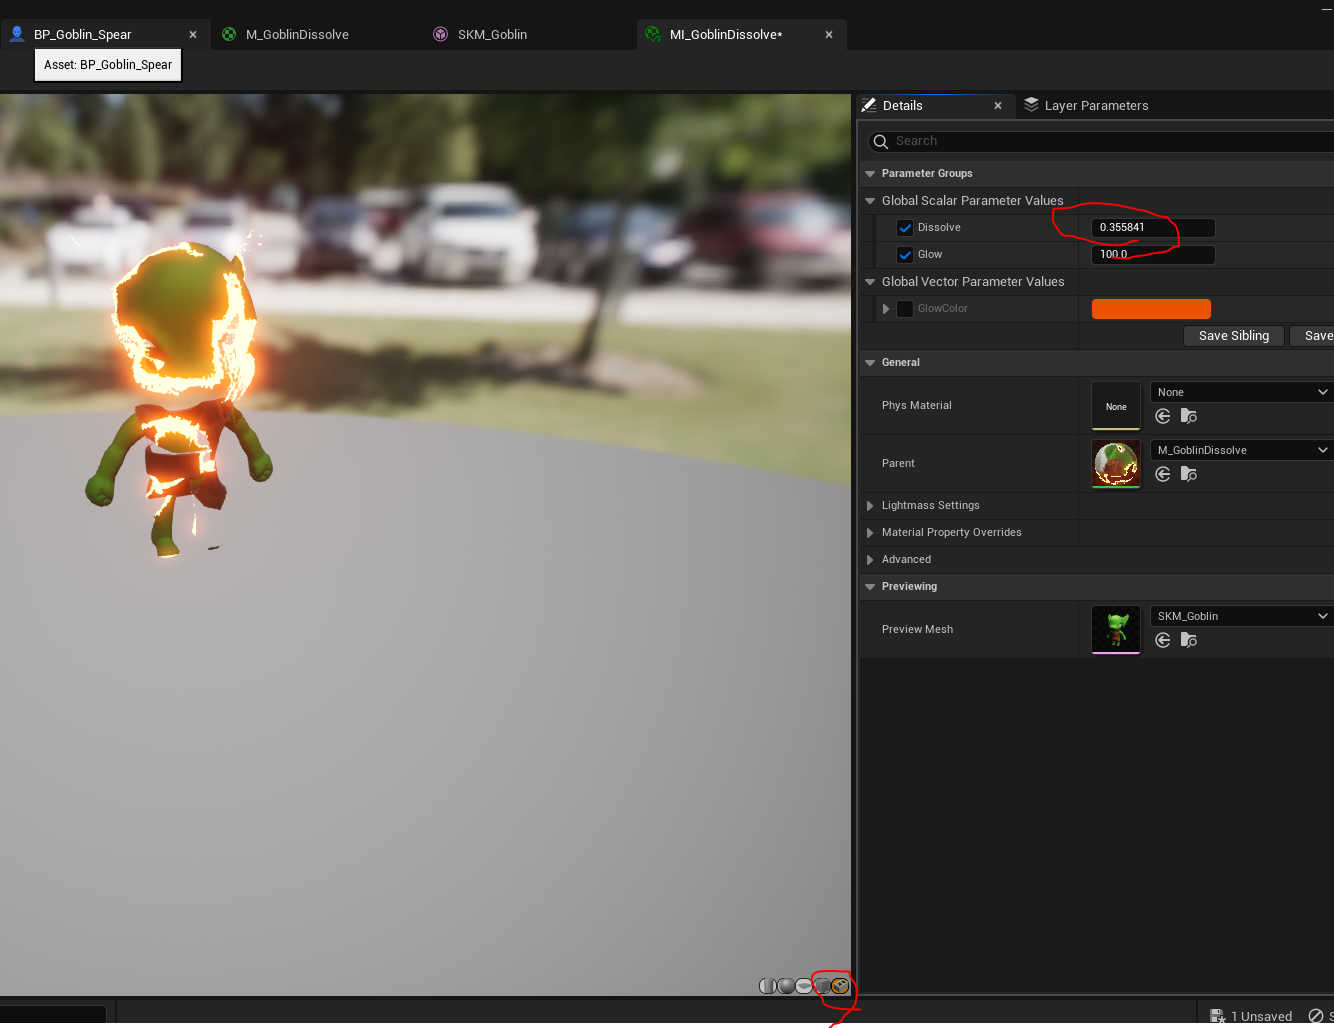Browse to Preview Mesh in Content Browser
The height and width of the screenshot is (1028, 1334).
tap(1189, 640)
